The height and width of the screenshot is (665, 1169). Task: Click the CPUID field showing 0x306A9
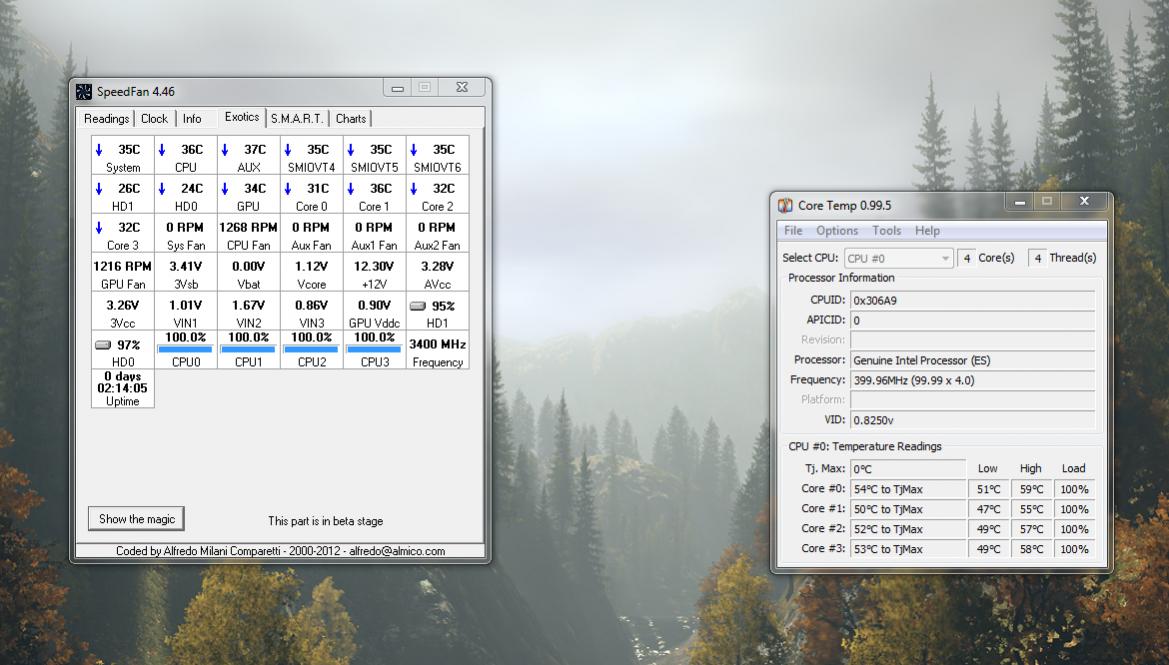972,300
